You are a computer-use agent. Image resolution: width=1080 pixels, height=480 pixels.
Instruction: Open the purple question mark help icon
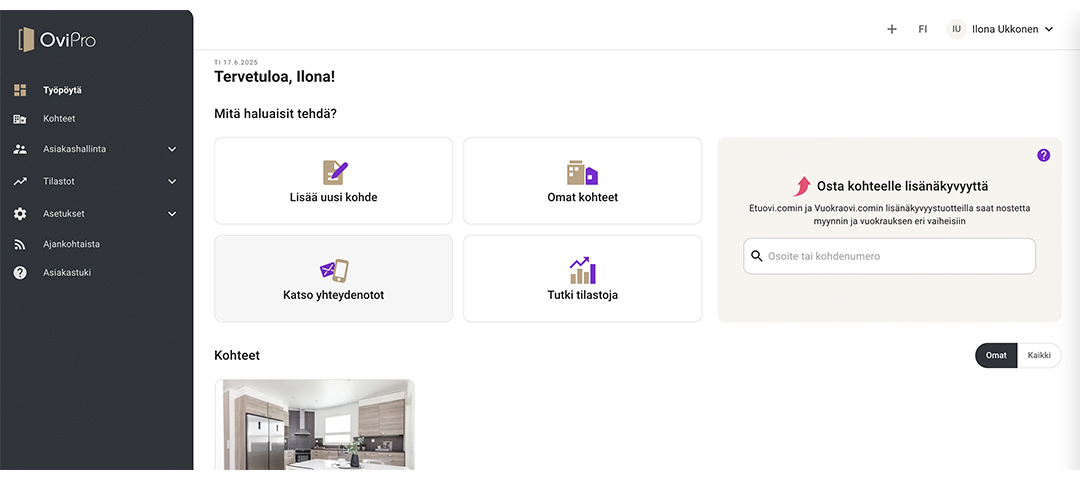pyautogui.click(x=1043, y=156)
